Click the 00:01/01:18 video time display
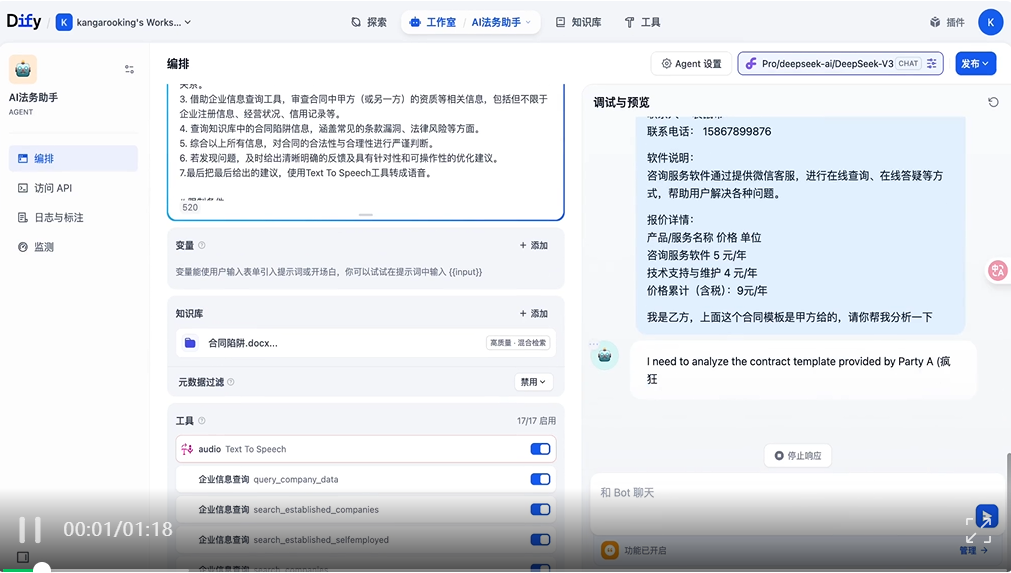The width and height of the screenshot is (1011, 573). click(x=118, y=530)
